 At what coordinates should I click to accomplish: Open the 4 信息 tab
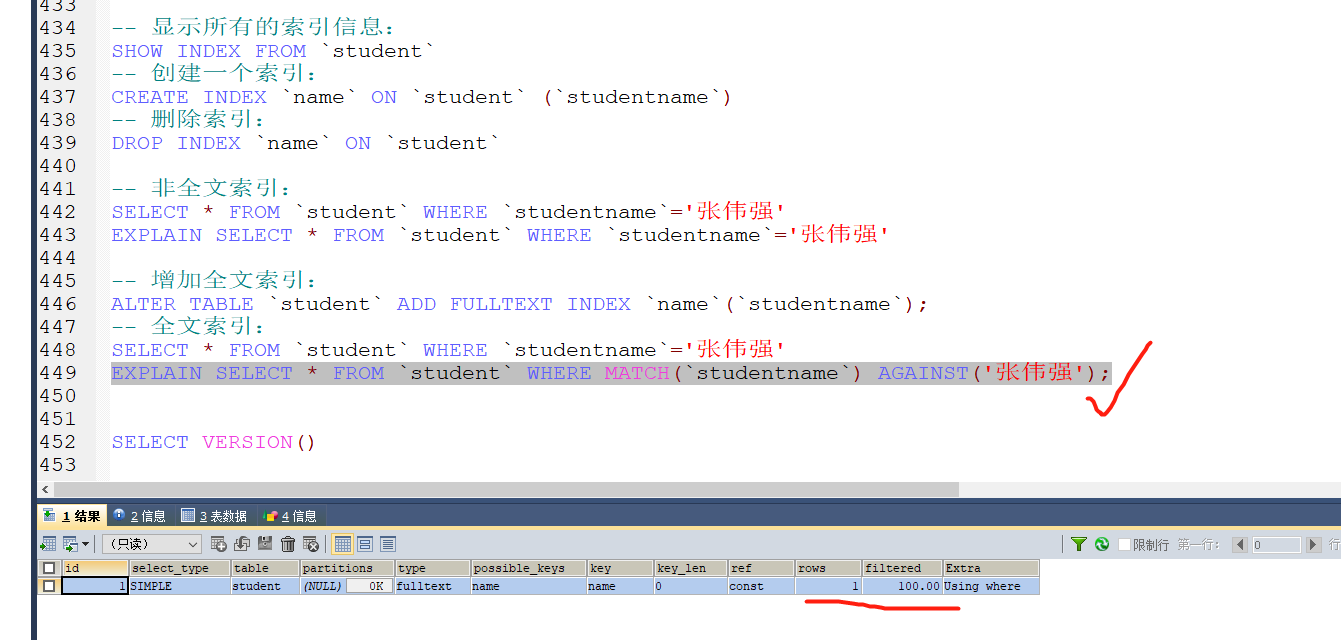click(290, 516)
